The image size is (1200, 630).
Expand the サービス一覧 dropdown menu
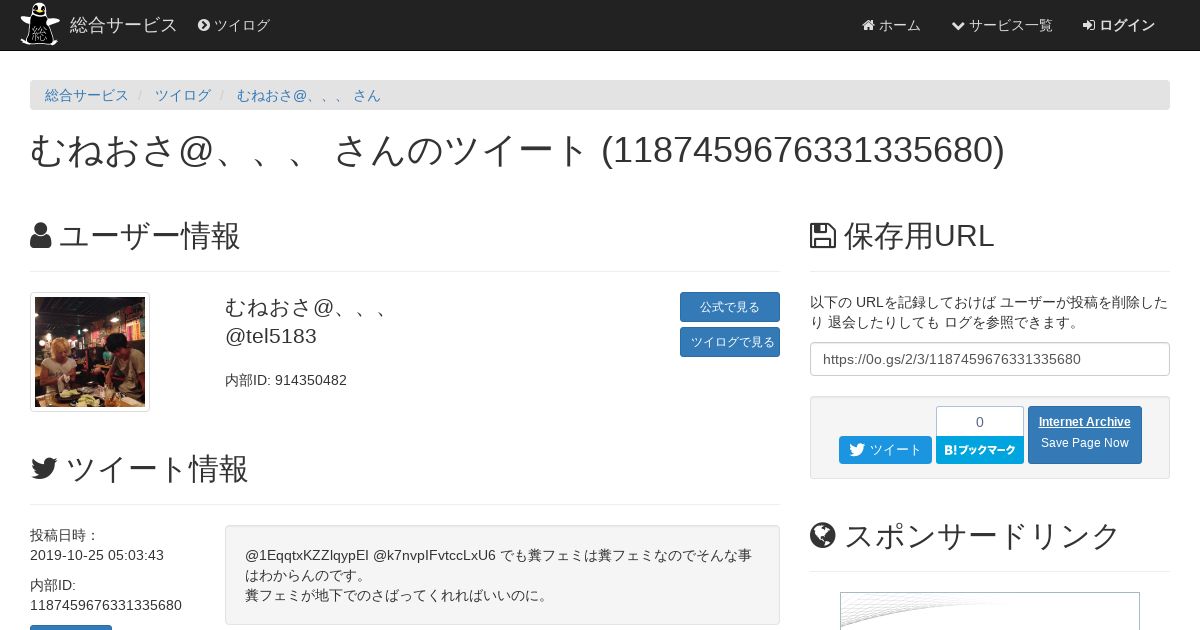point(1002,25)
